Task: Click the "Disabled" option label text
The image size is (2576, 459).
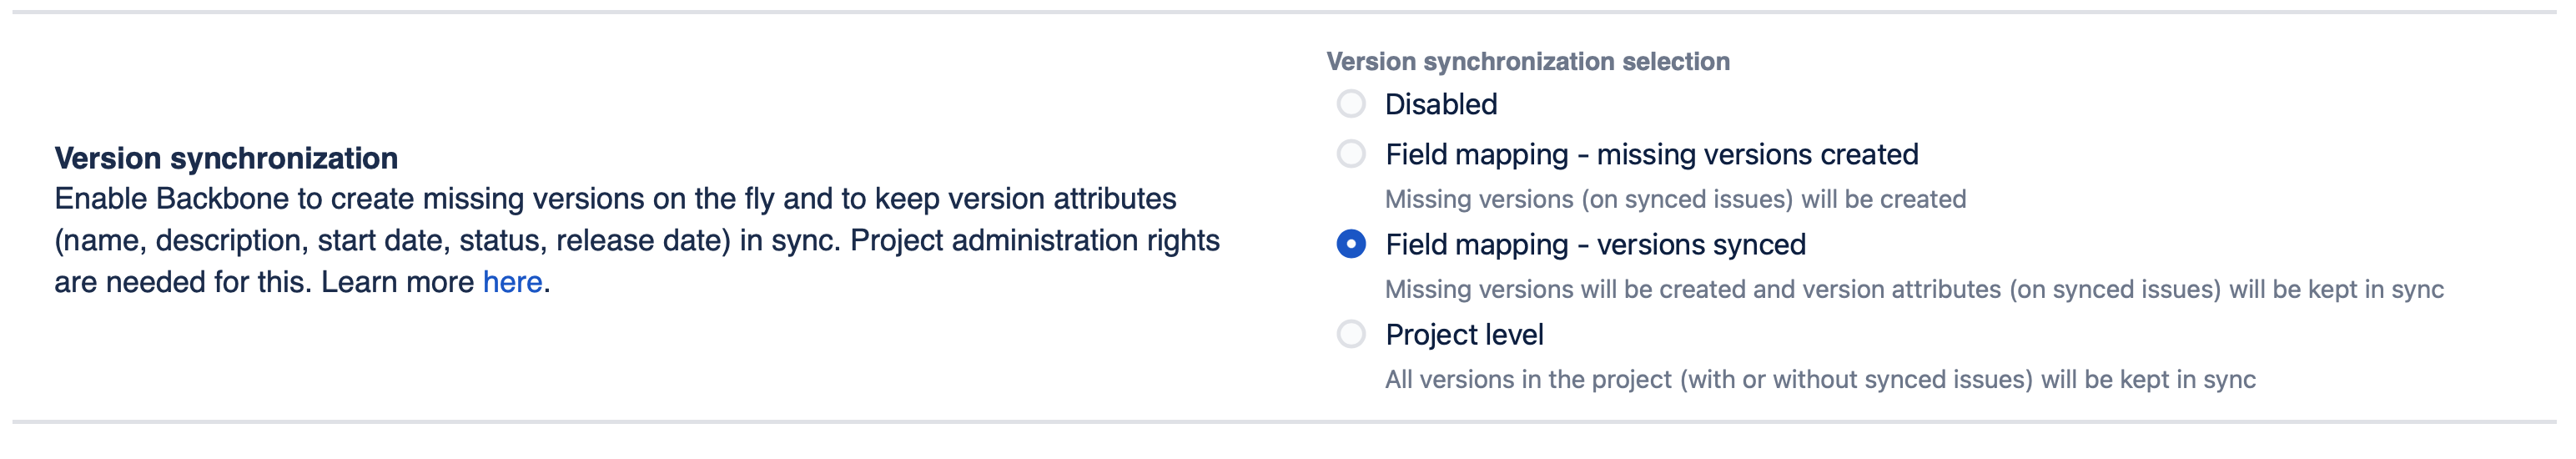Action: [1440, 104]
